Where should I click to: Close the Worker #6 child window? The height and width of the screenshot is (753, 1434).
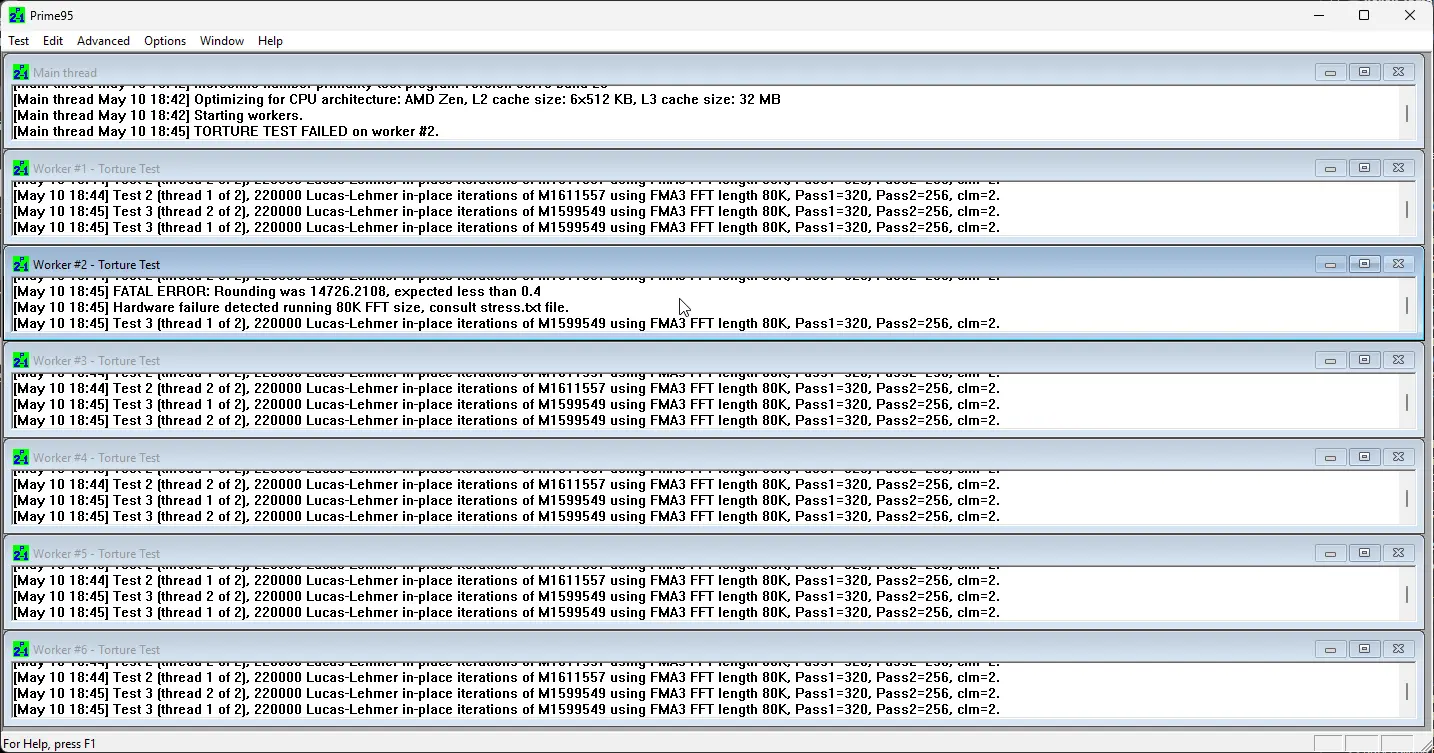point(1398,649)
